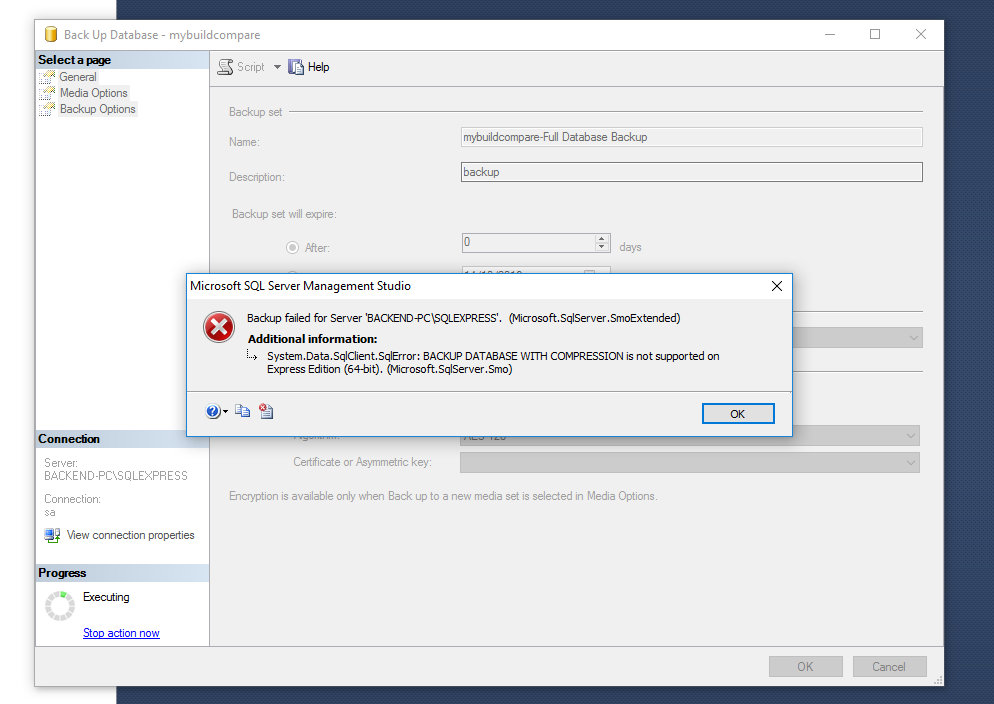Image resolution: width=994 pixels, height=704 pixels.
Task: Maximize the Back Up Database window
Action: 875,34
